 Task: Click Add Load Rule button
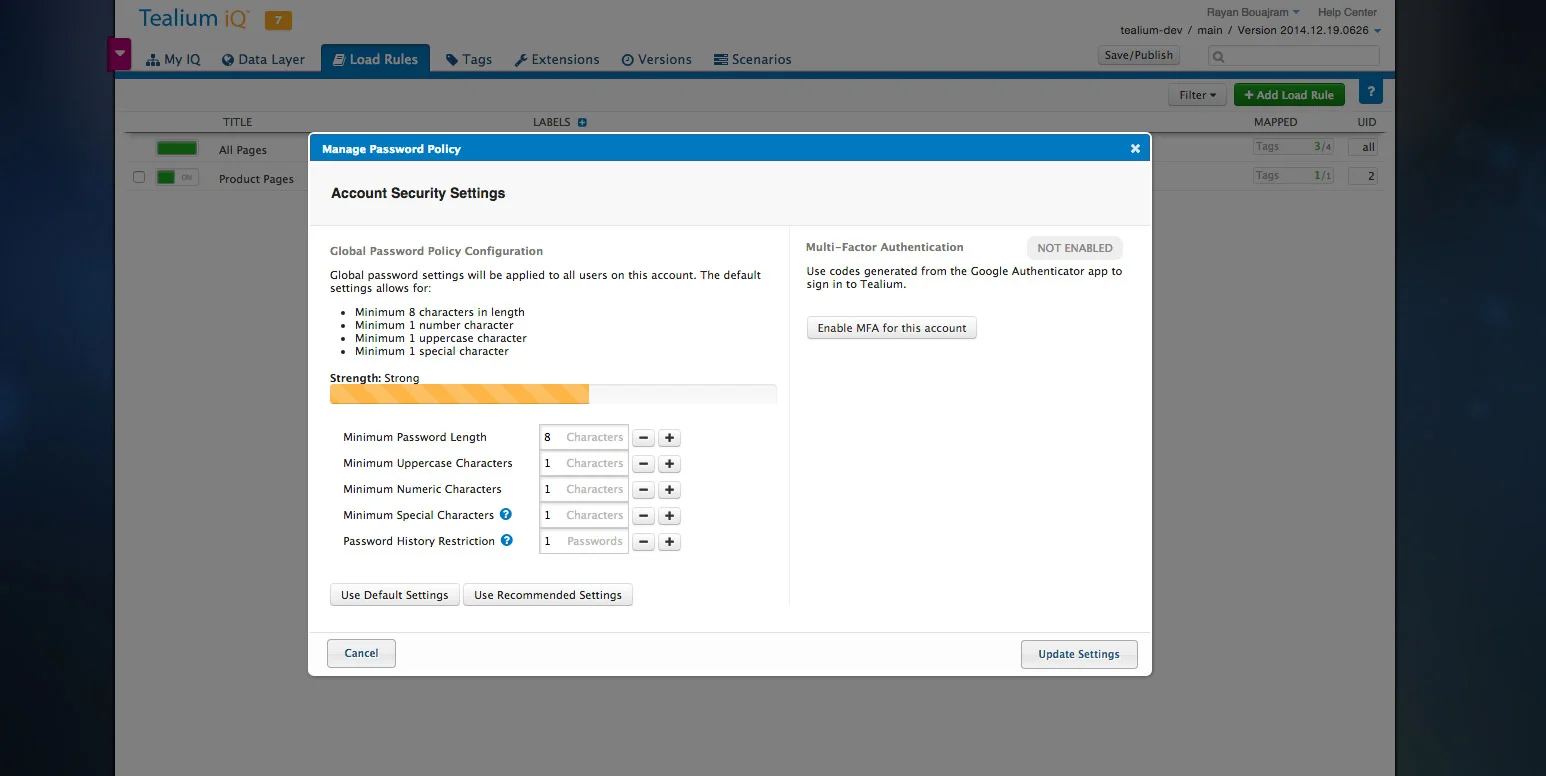[1289, 95]
